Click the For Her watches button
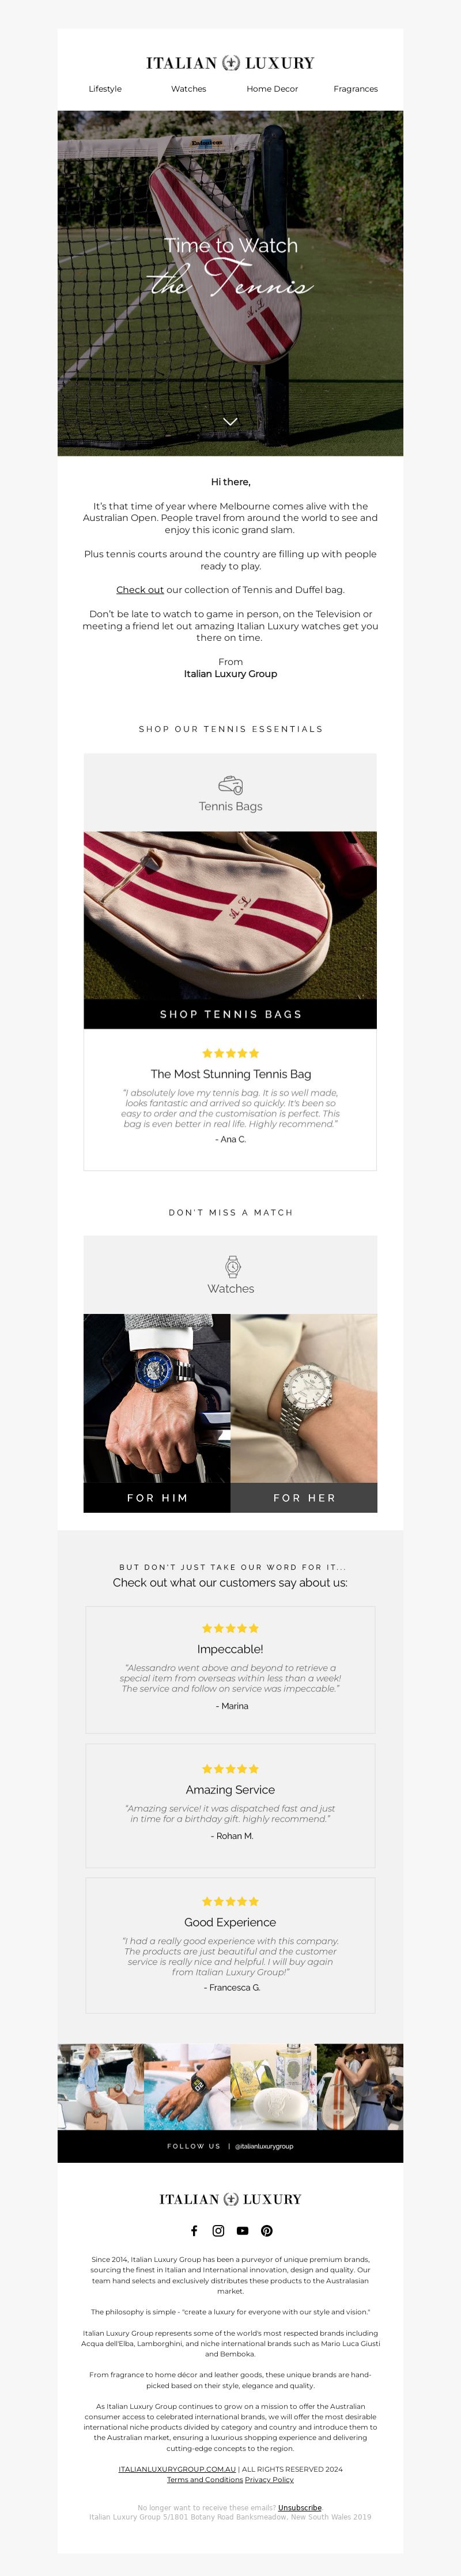This screenshot has width=461, height=2576. 304,1498
